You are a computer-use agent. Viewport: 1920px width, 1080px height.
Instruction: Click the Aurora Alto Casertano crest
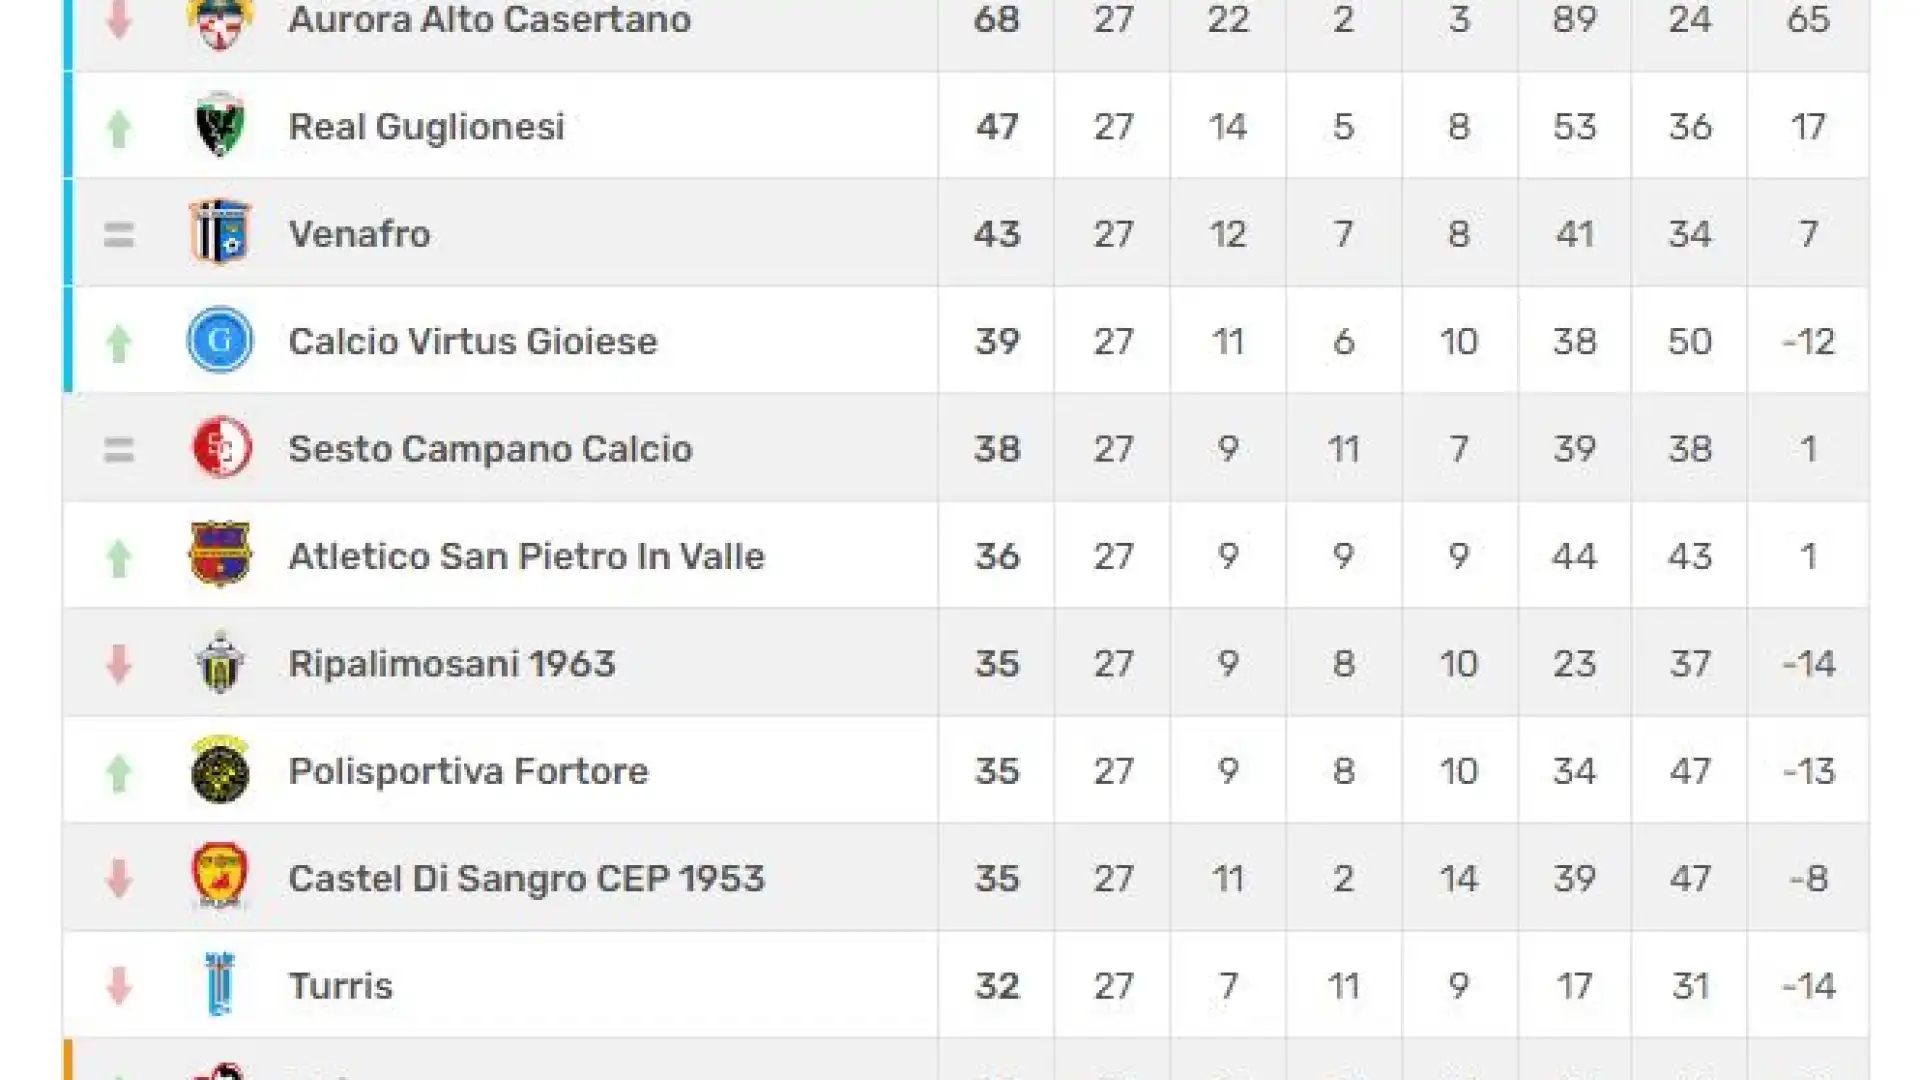click(x=220, y=20)
